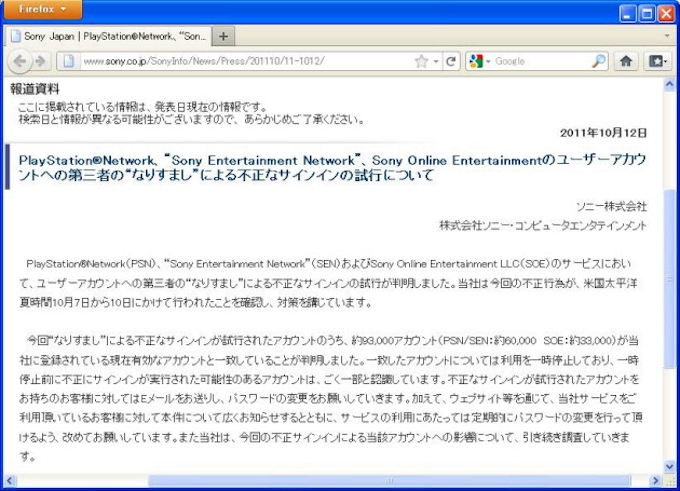
Task: Reload the page with the refresh icon
Action: tap(451, 61)
